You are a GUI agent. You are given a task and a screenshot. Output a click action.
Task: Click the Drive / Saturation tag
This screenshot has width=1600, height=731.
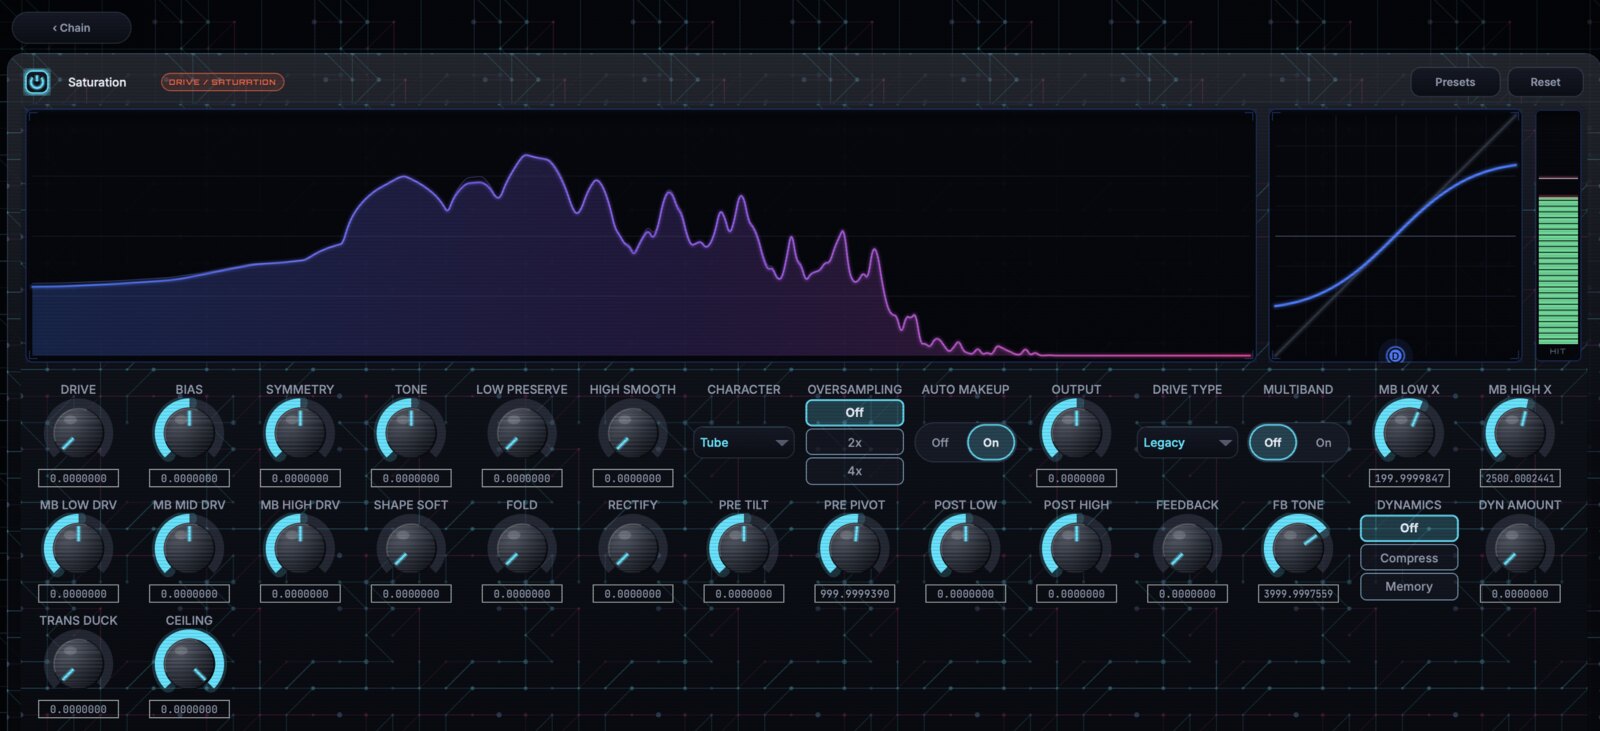tap(222, 82)
